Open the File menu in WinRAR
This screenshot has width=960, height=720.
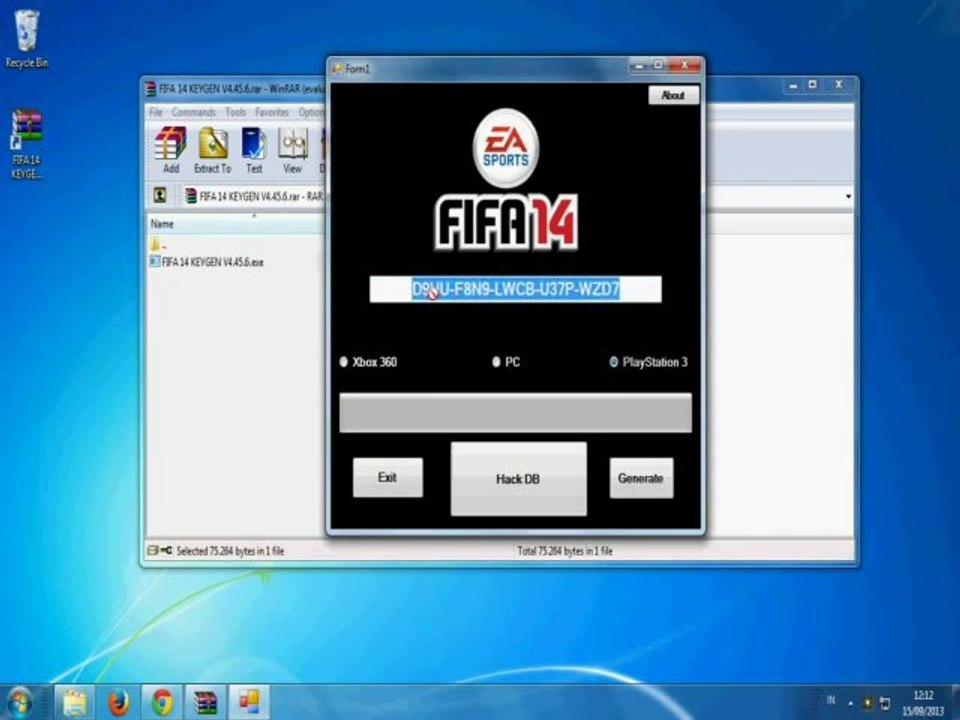156,112
